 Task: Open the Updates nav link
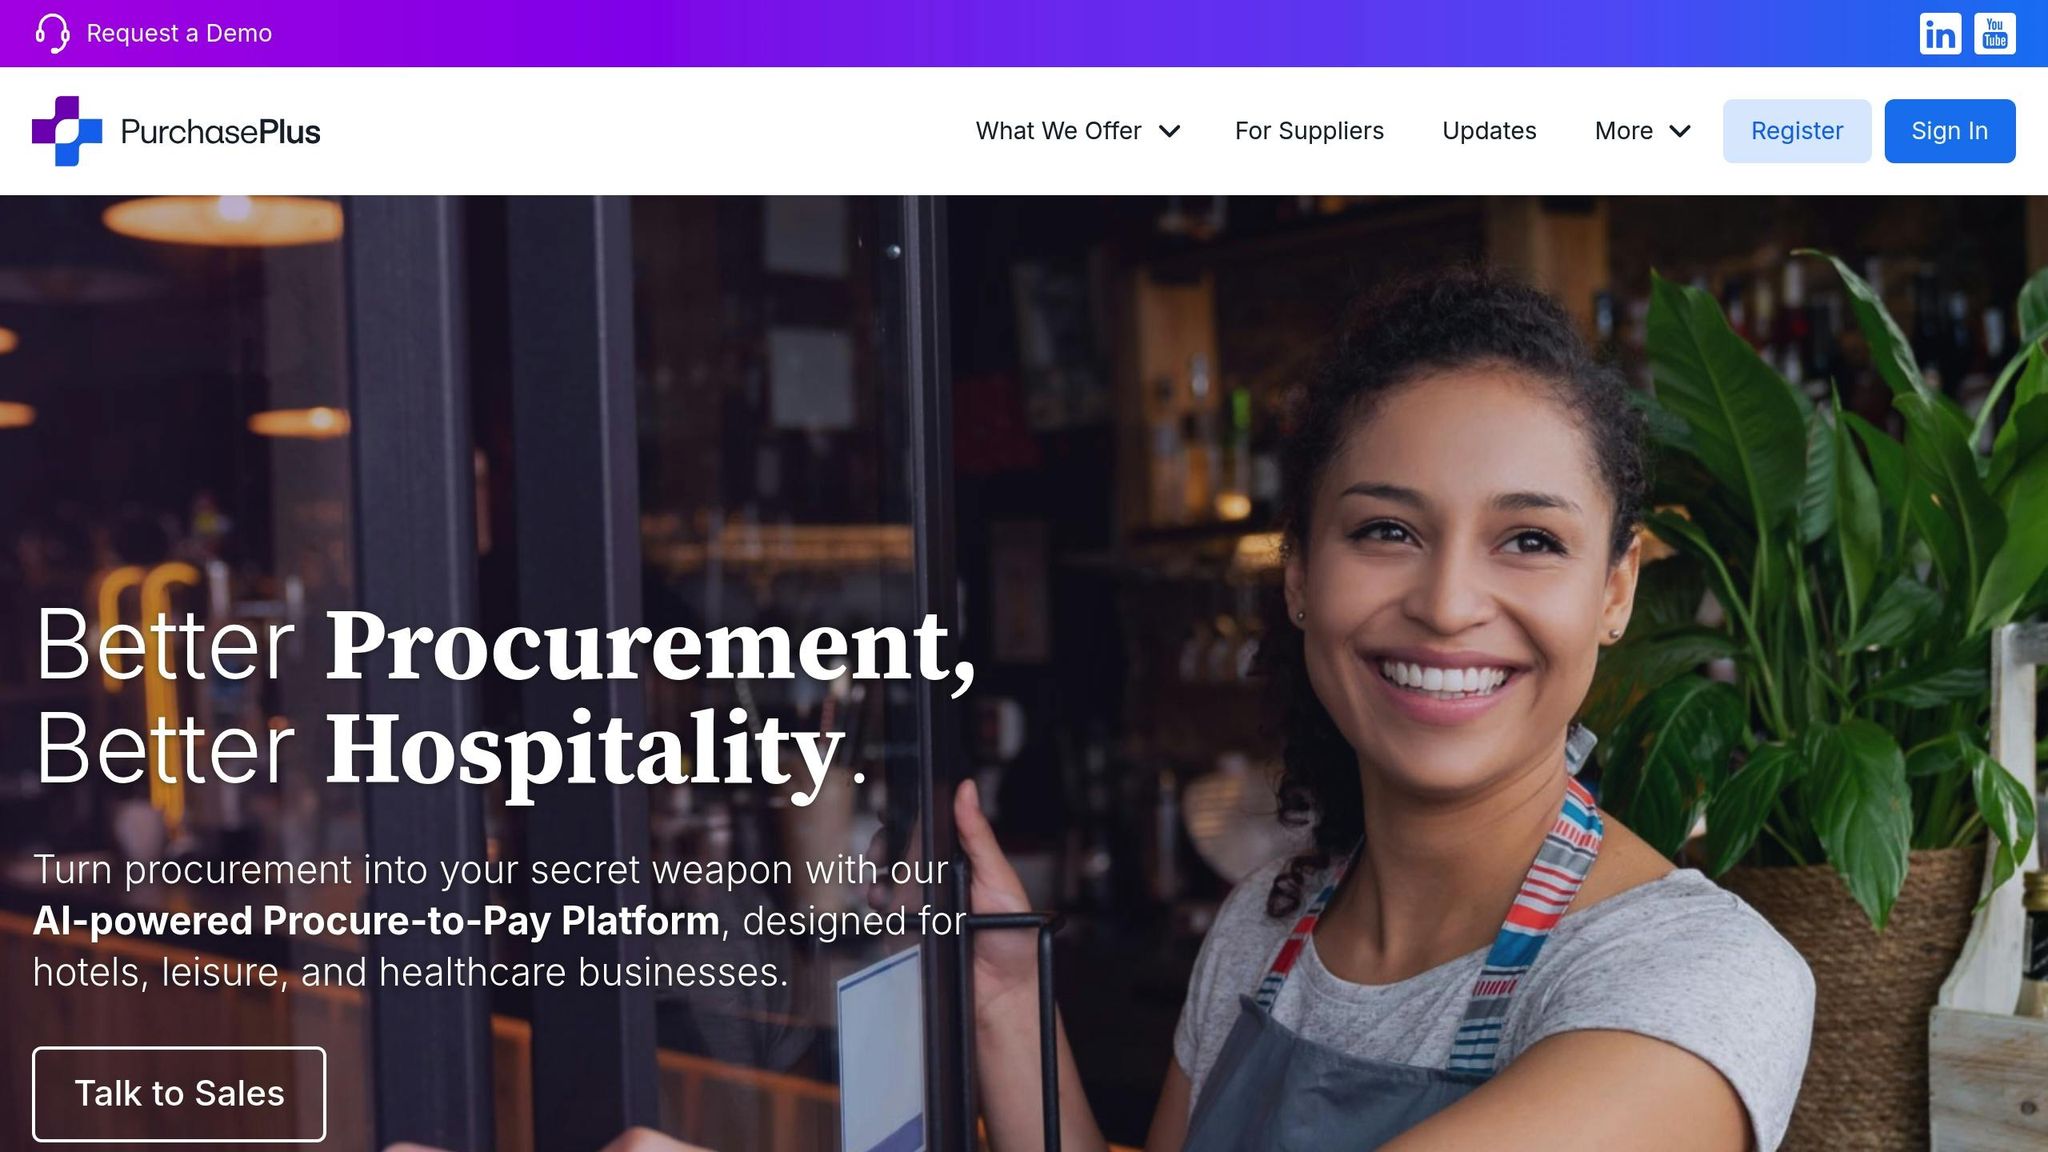tap(1489, 131)
